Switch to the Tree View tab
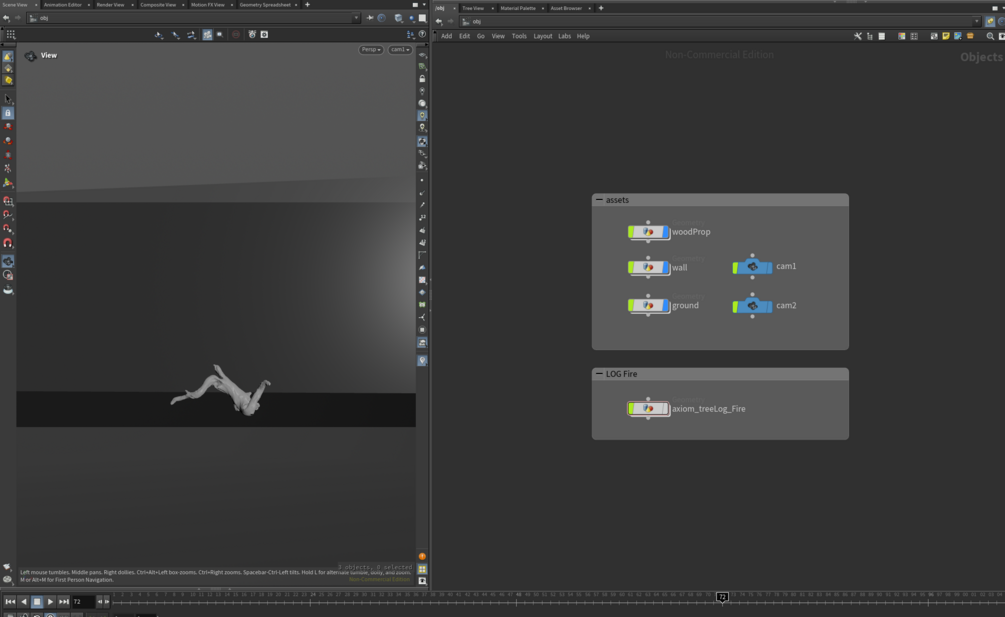 (x=473, y=8)
